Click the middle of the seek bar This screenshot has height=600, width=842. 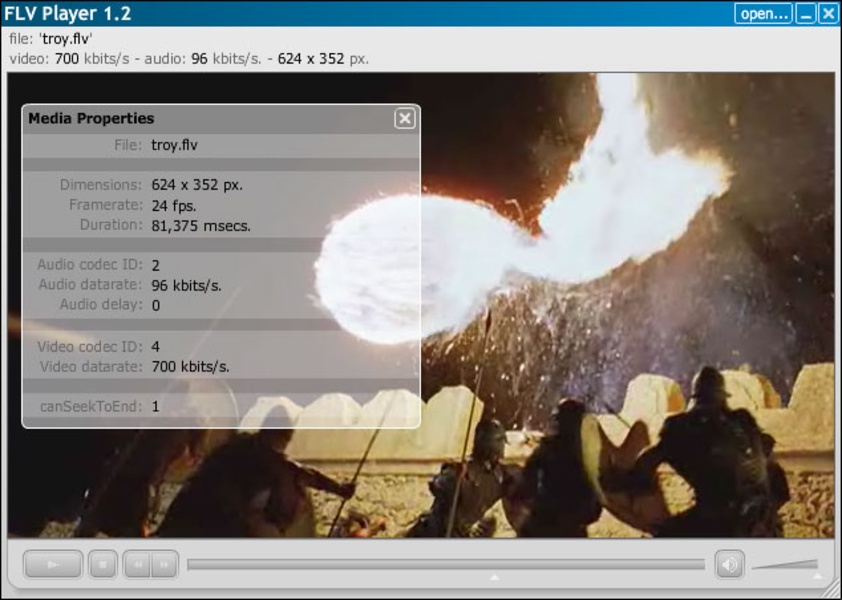pyautogui.click(x=445, y=565)
